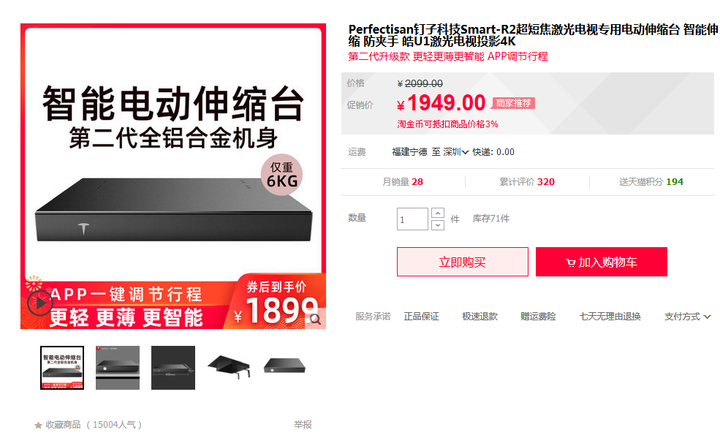Select the first red-bordered product thumbnail
Screen dimensions: 720x438
point(62,368)
